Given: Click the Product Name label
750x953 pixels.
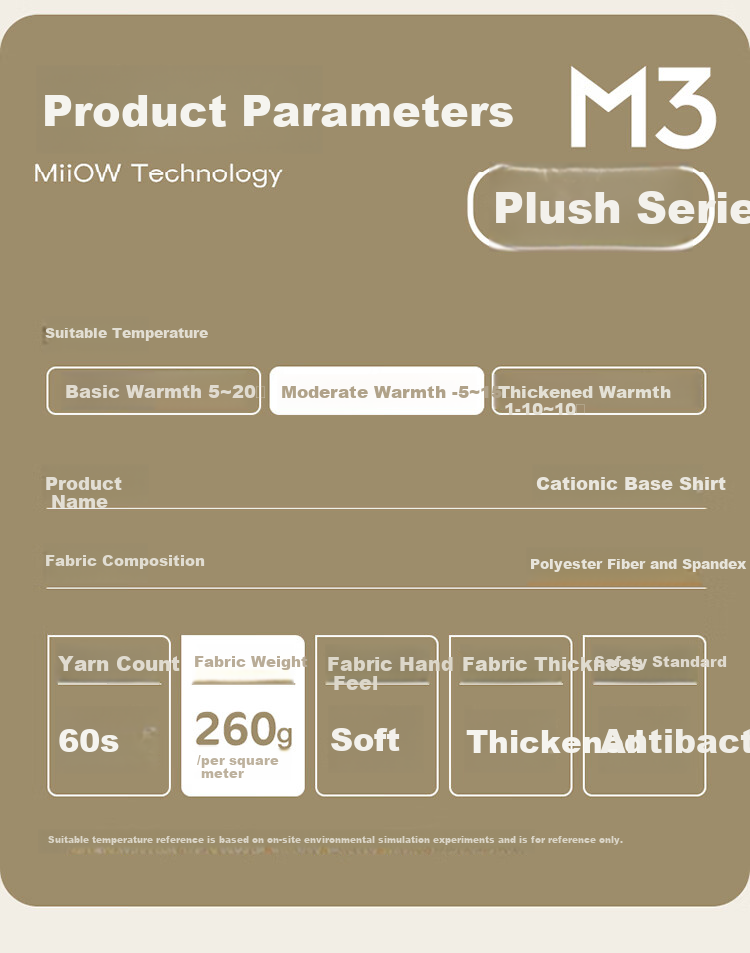Looking at the screenshot, I should click(x=83, y=492).
